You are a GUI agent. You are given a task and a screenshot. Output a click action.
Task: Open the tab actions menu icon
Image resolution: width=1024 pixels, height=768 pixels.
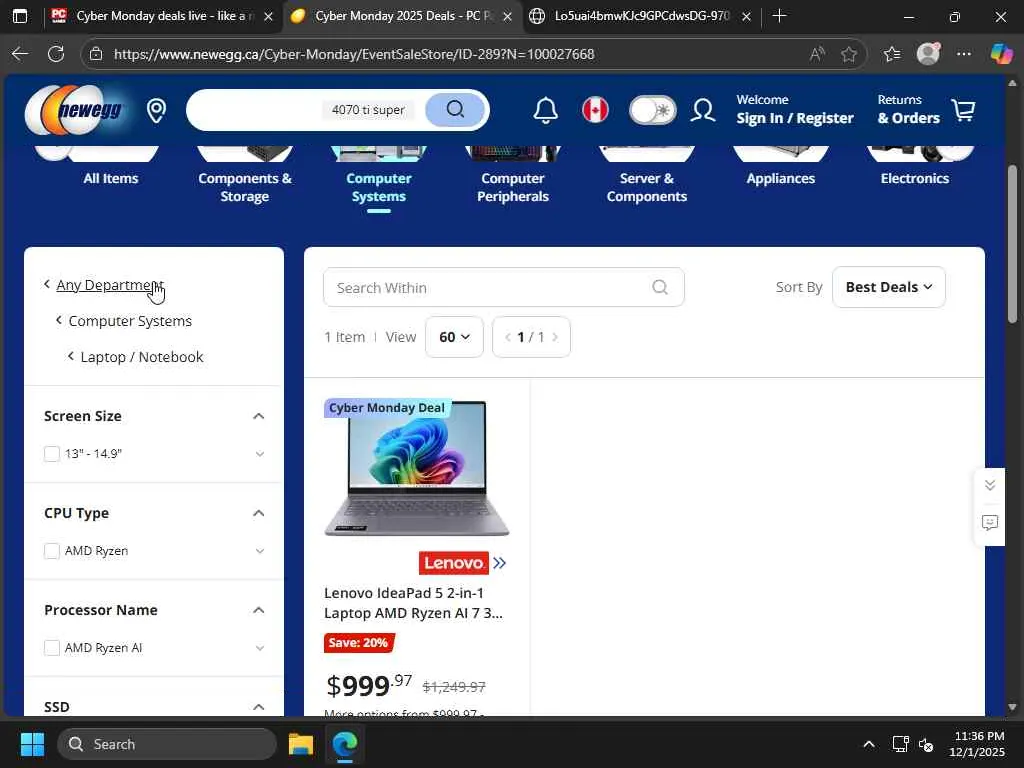coord(20,16)
